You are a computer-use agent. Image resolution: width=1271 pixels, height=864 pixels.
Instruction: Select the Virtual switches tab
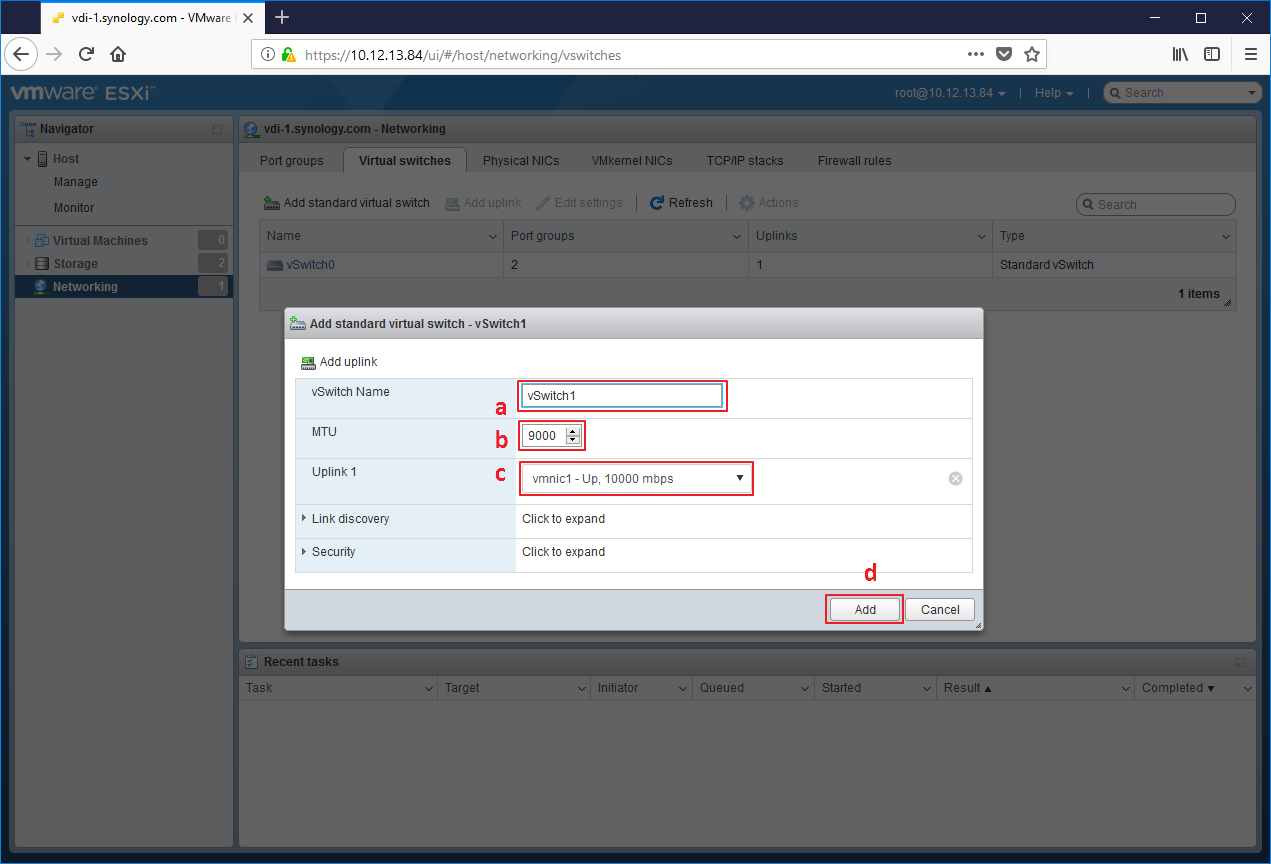405,160
